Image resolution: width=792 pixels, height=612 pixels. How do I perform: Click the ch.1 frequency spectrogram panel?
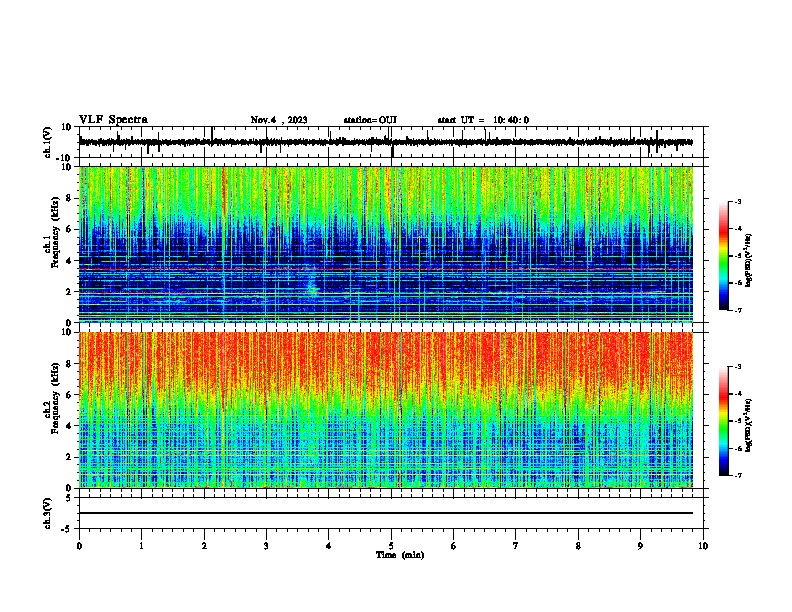[386, 244]
